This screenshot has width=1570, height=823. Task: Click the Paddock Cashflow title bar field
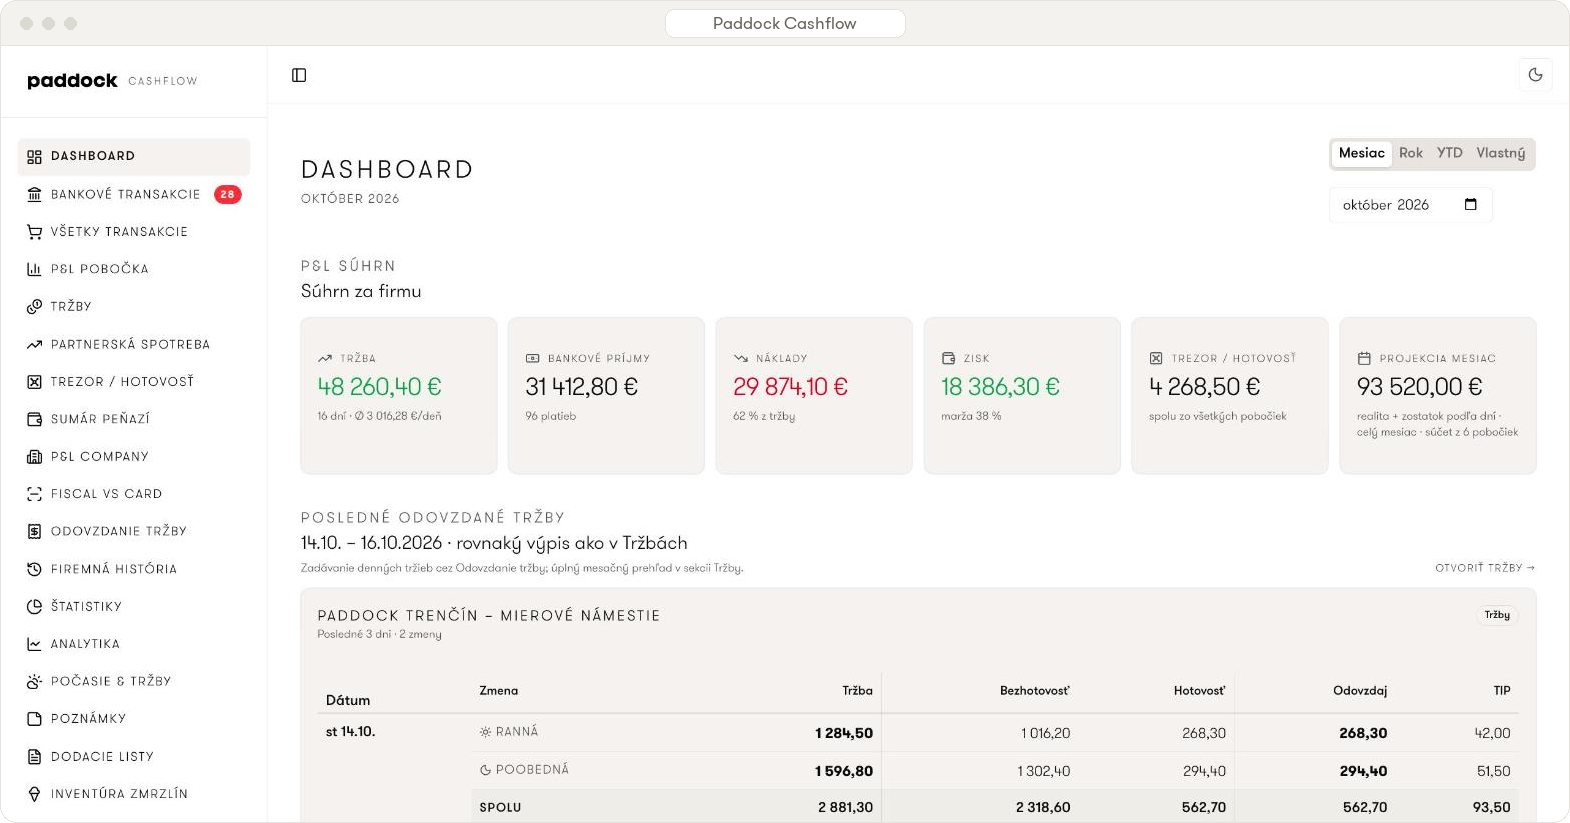pos(785,23)
